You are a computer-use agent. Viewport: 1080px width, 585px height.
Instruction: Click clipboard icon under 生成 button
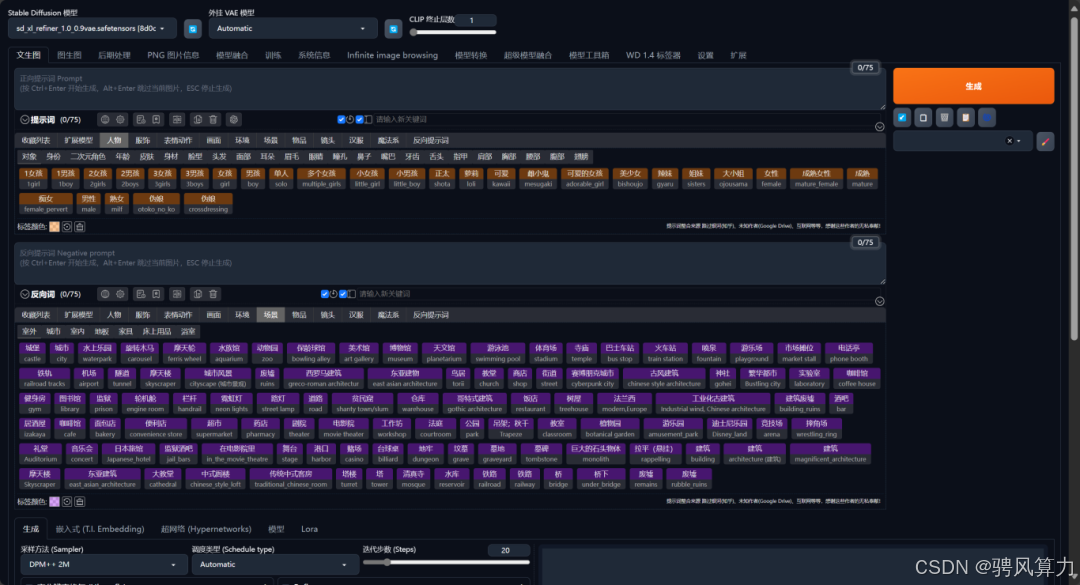click(x=966, y=118)
